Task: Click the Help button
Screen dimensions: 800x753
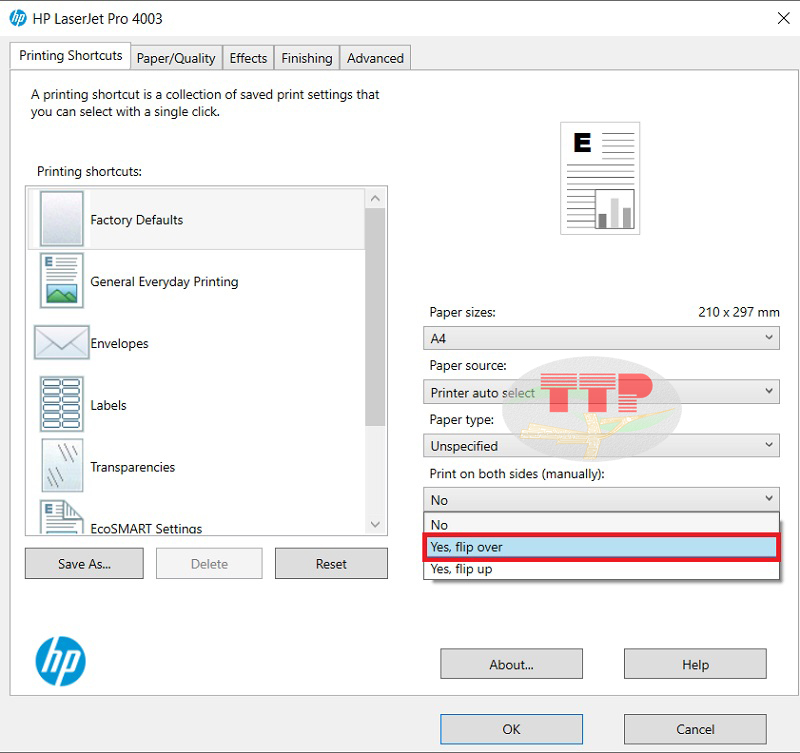Action: pos(695,664)
